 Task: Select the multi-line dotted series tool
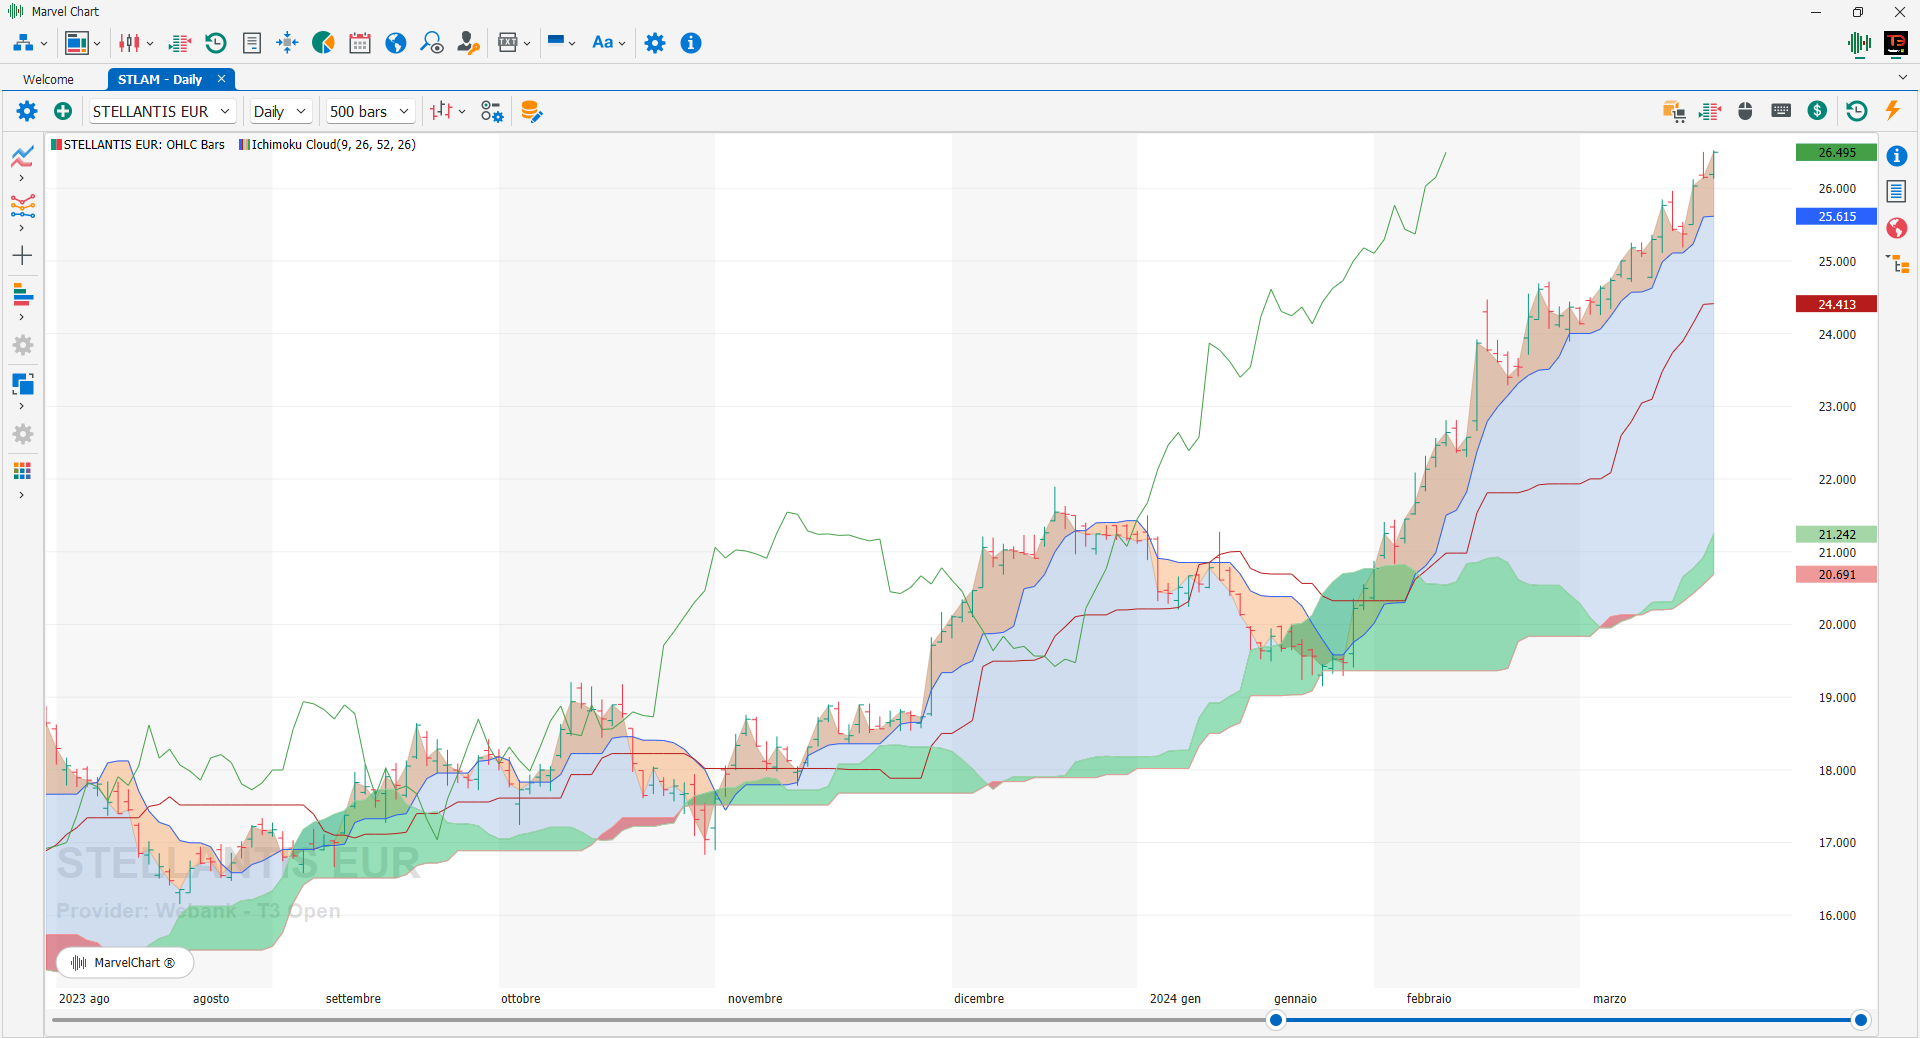(x=23, y=207)
